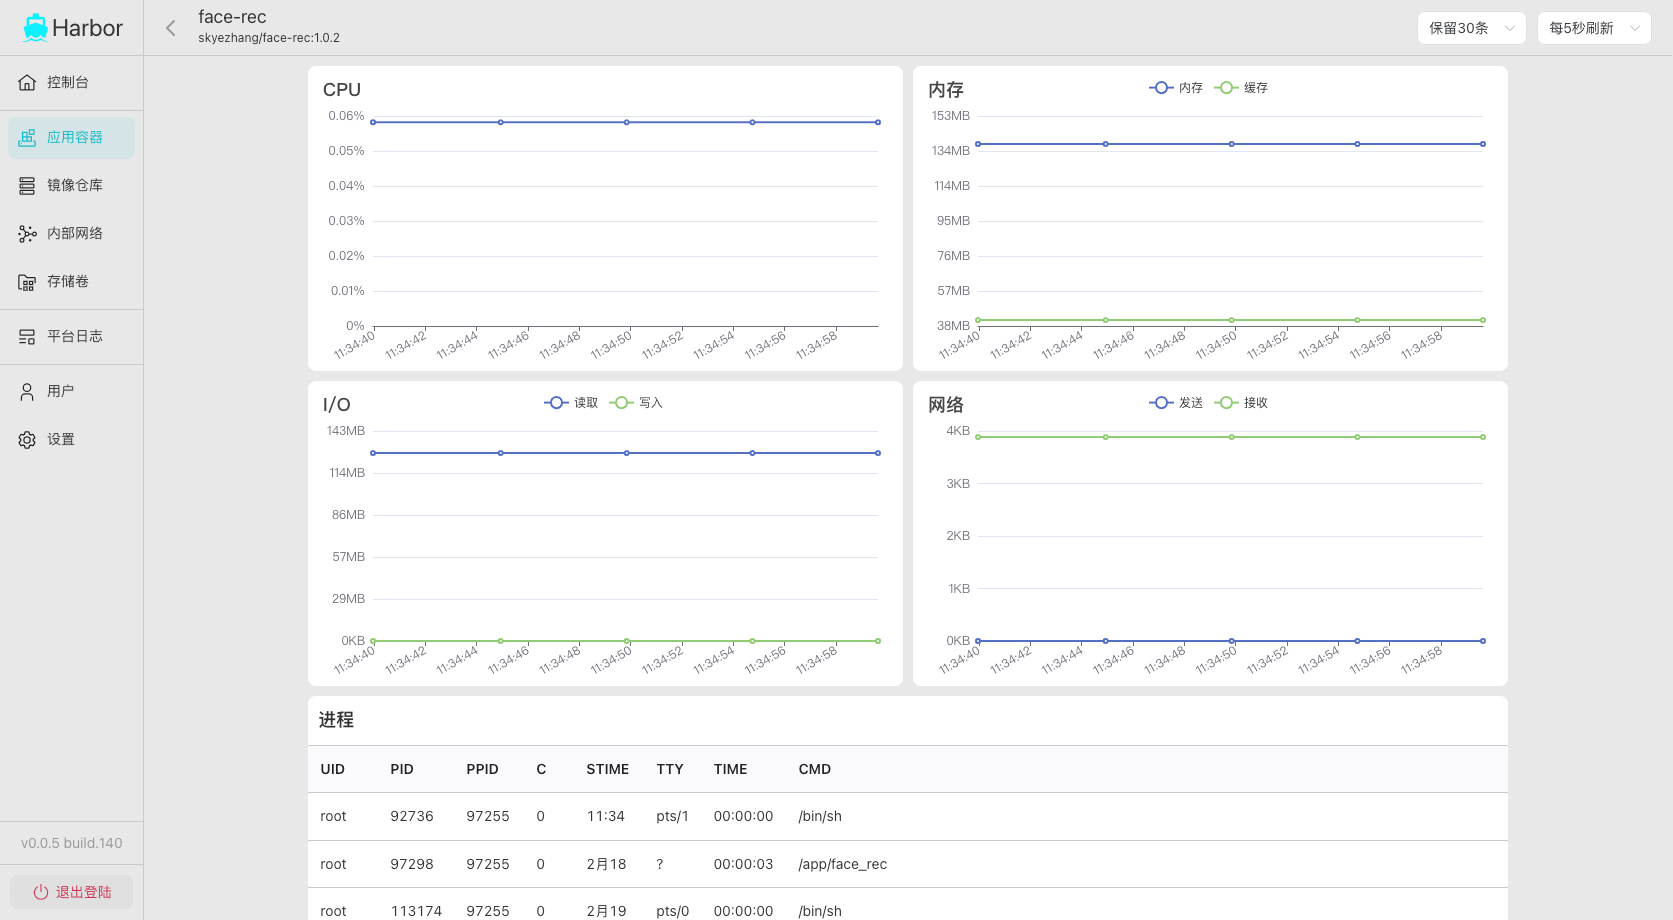The height and width of the screenshot is (920, 1673).
Task: Click the 00:00:03 TIME cell
Action: 743,864
